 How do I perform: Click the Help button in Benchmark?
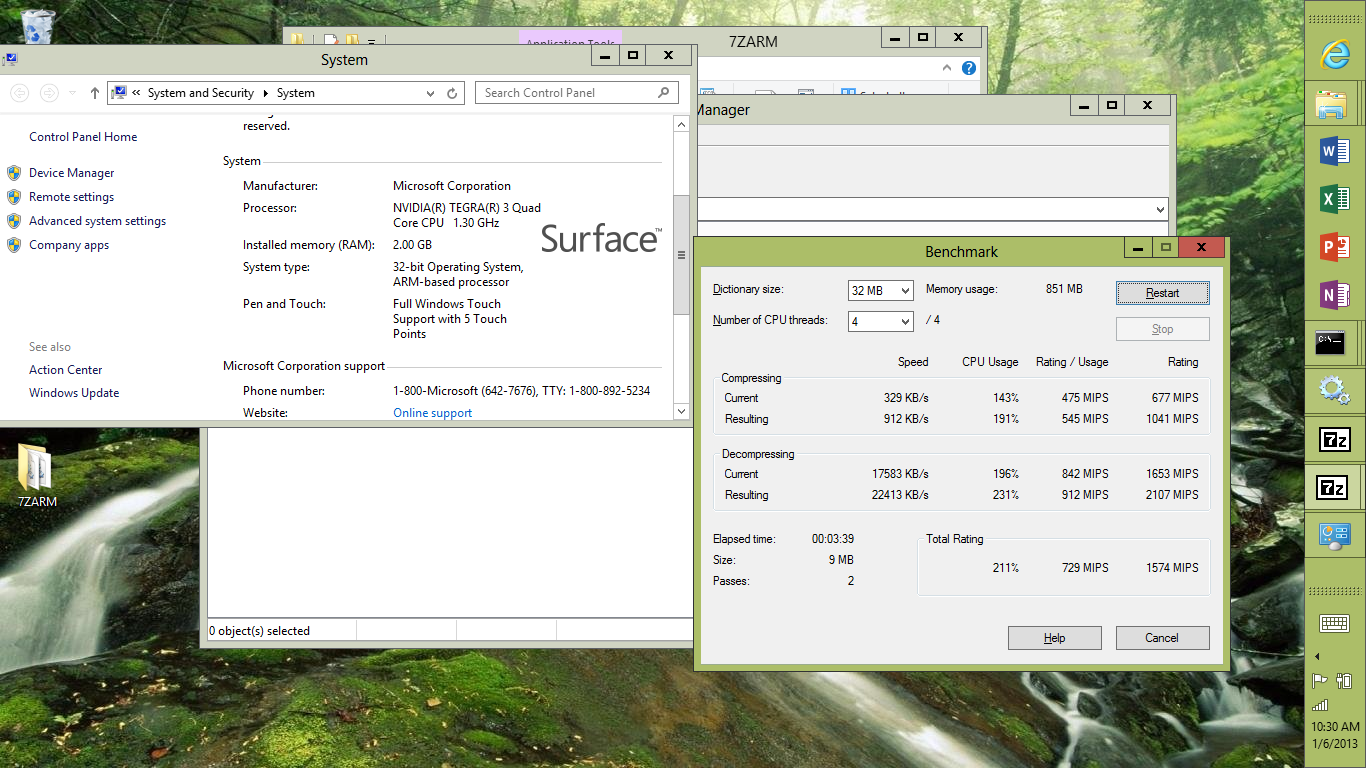[1055, 638]
